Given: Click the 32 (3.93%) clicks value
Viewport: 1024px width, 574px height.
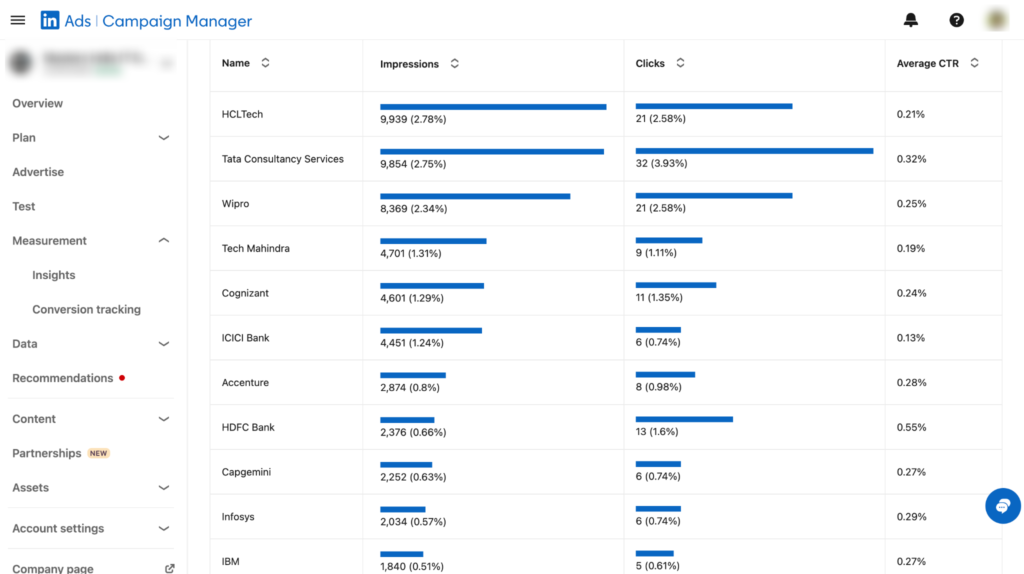Looking at the screenshot, I should point(661,163).
